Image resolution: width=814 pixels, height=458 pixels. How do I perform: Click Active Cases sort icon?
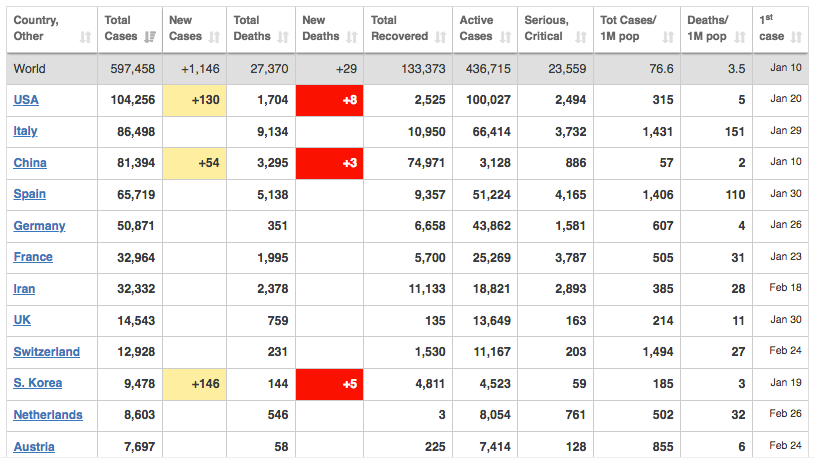point(506,37)
